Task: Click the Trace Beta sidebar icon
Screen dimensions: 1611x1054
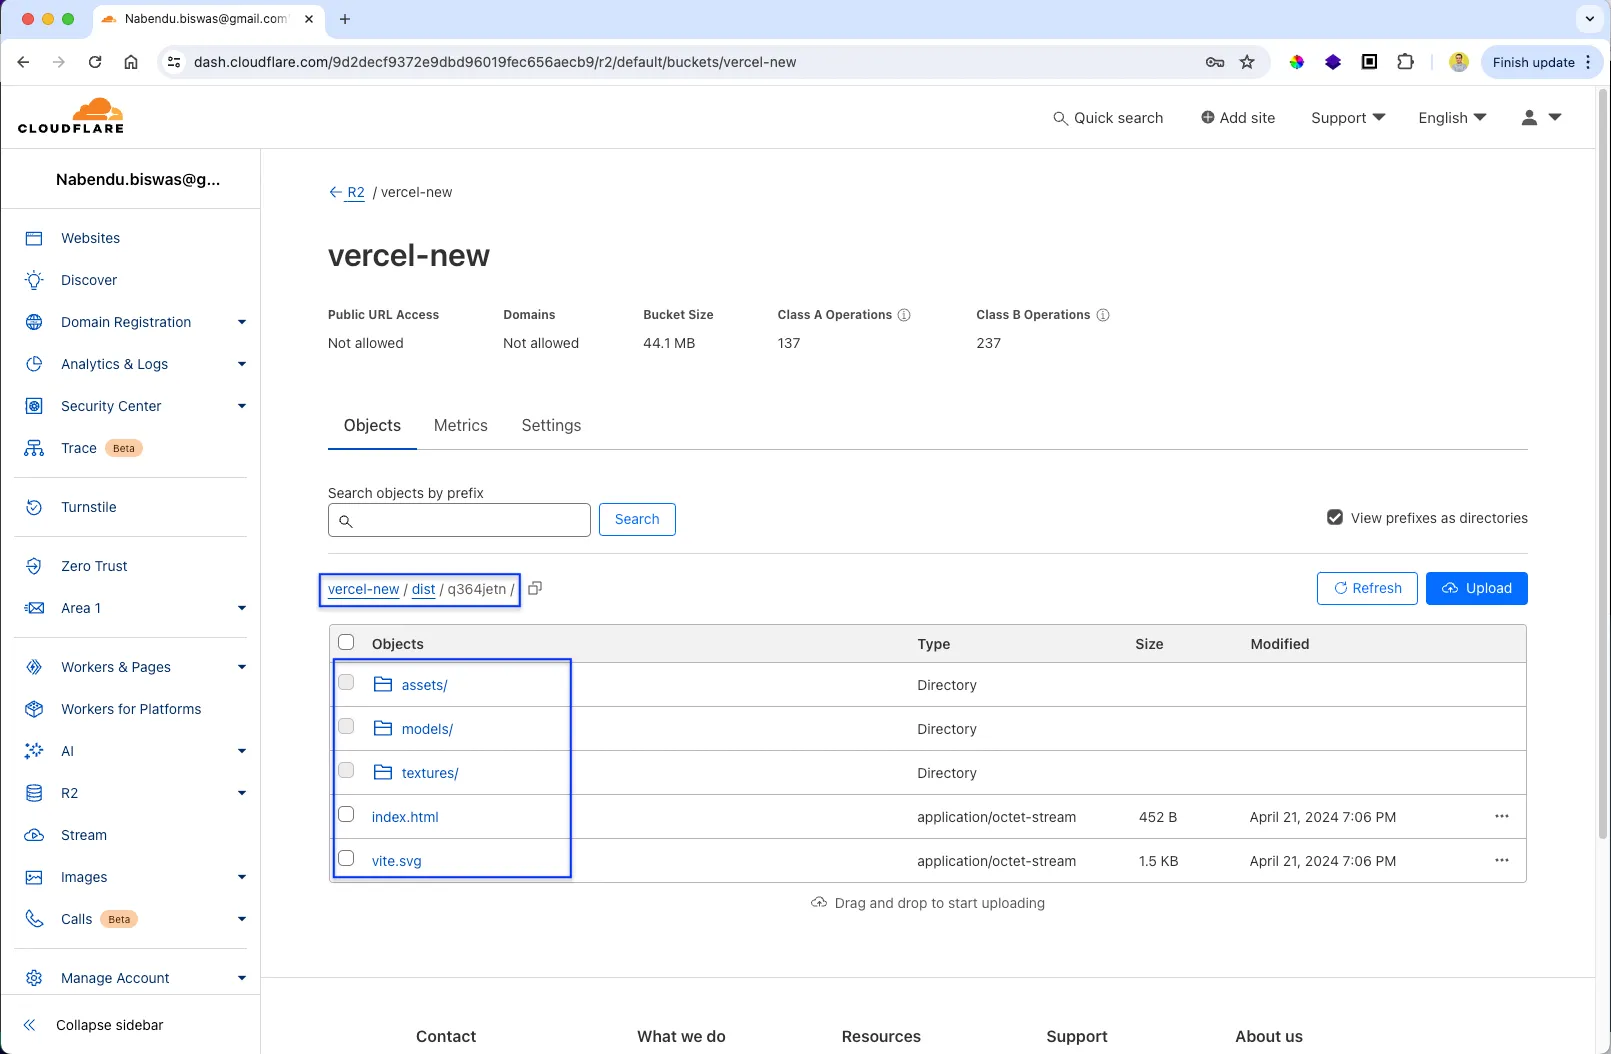Action: click(x=34, y=448)
